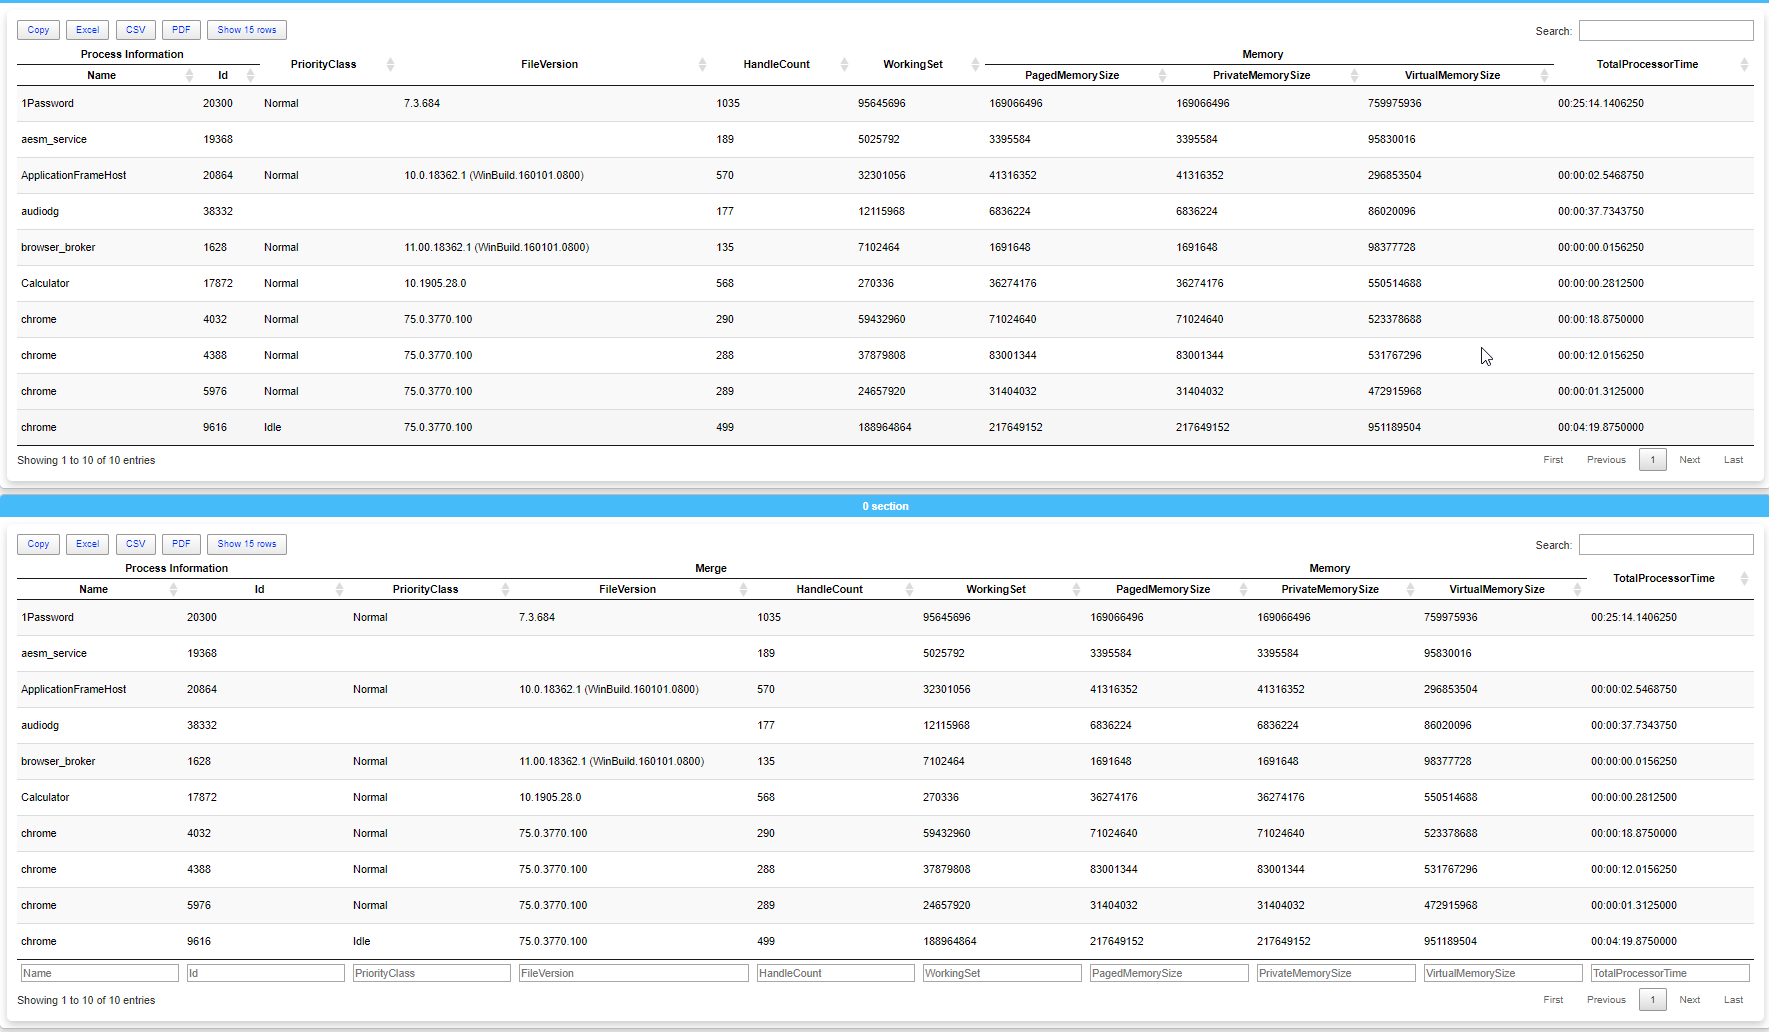Download the top table as CSV
The width and height of the screenshot is (1769, 1032).
coord(135,29)
